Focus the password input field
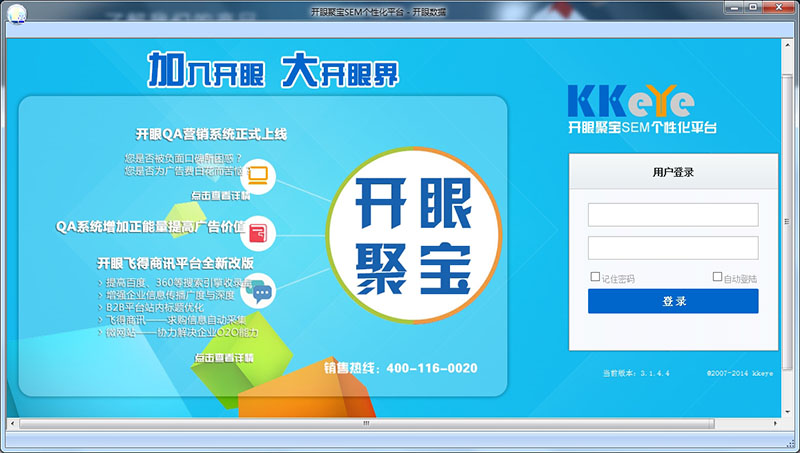Image resolution: width=800 pixels, height=453 pixels. [x=673, y=247]
